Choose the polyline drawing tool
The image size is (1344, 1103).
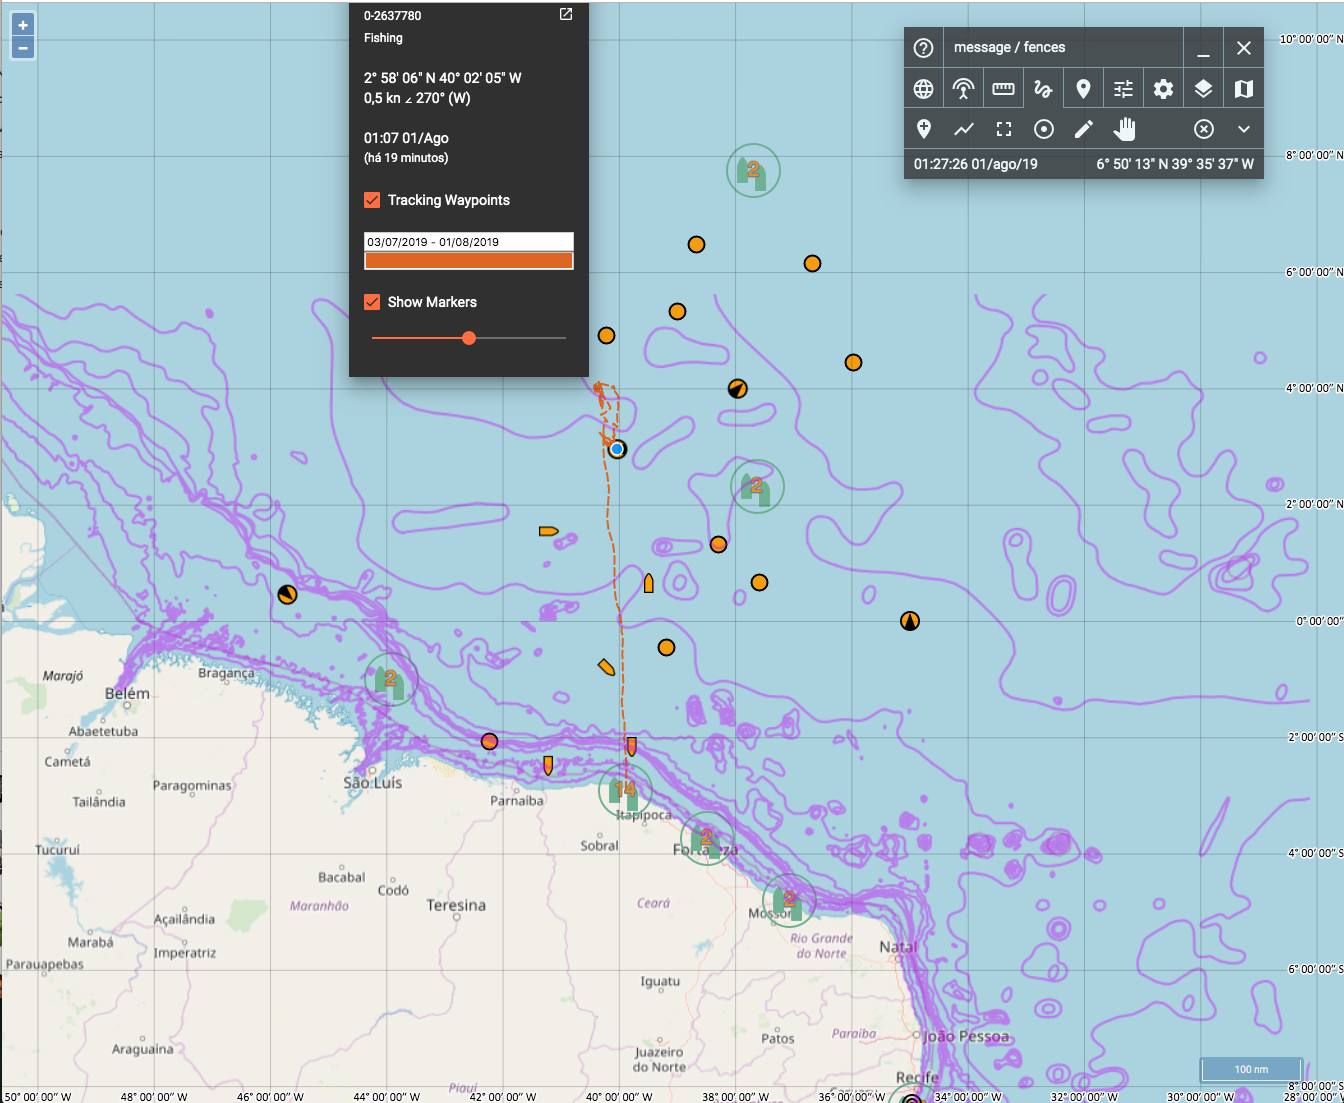(964, 129)
